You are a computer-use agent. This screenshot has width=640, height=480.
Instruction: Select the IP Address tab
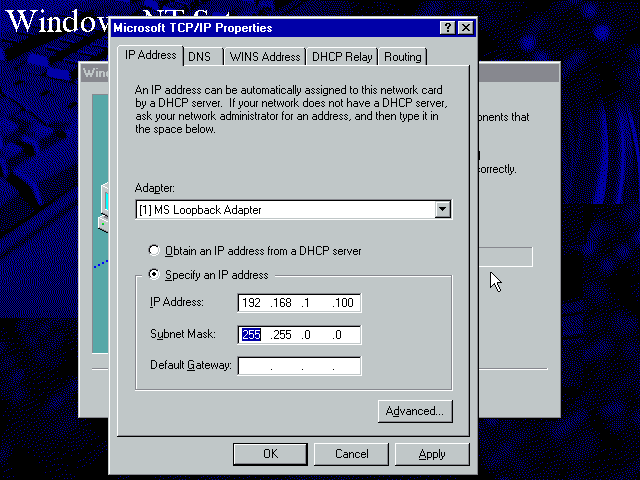[x=150, y=55]
